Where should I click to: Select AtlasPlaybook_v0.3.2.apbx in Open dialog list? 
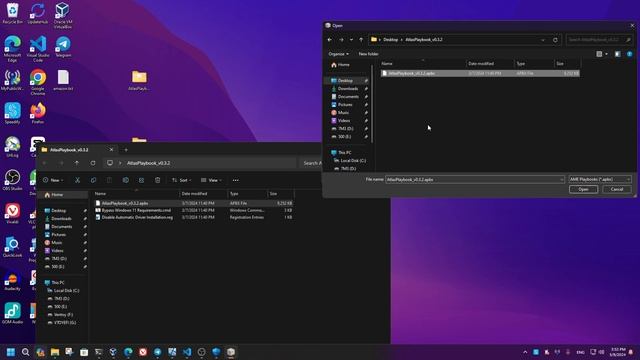480,73
